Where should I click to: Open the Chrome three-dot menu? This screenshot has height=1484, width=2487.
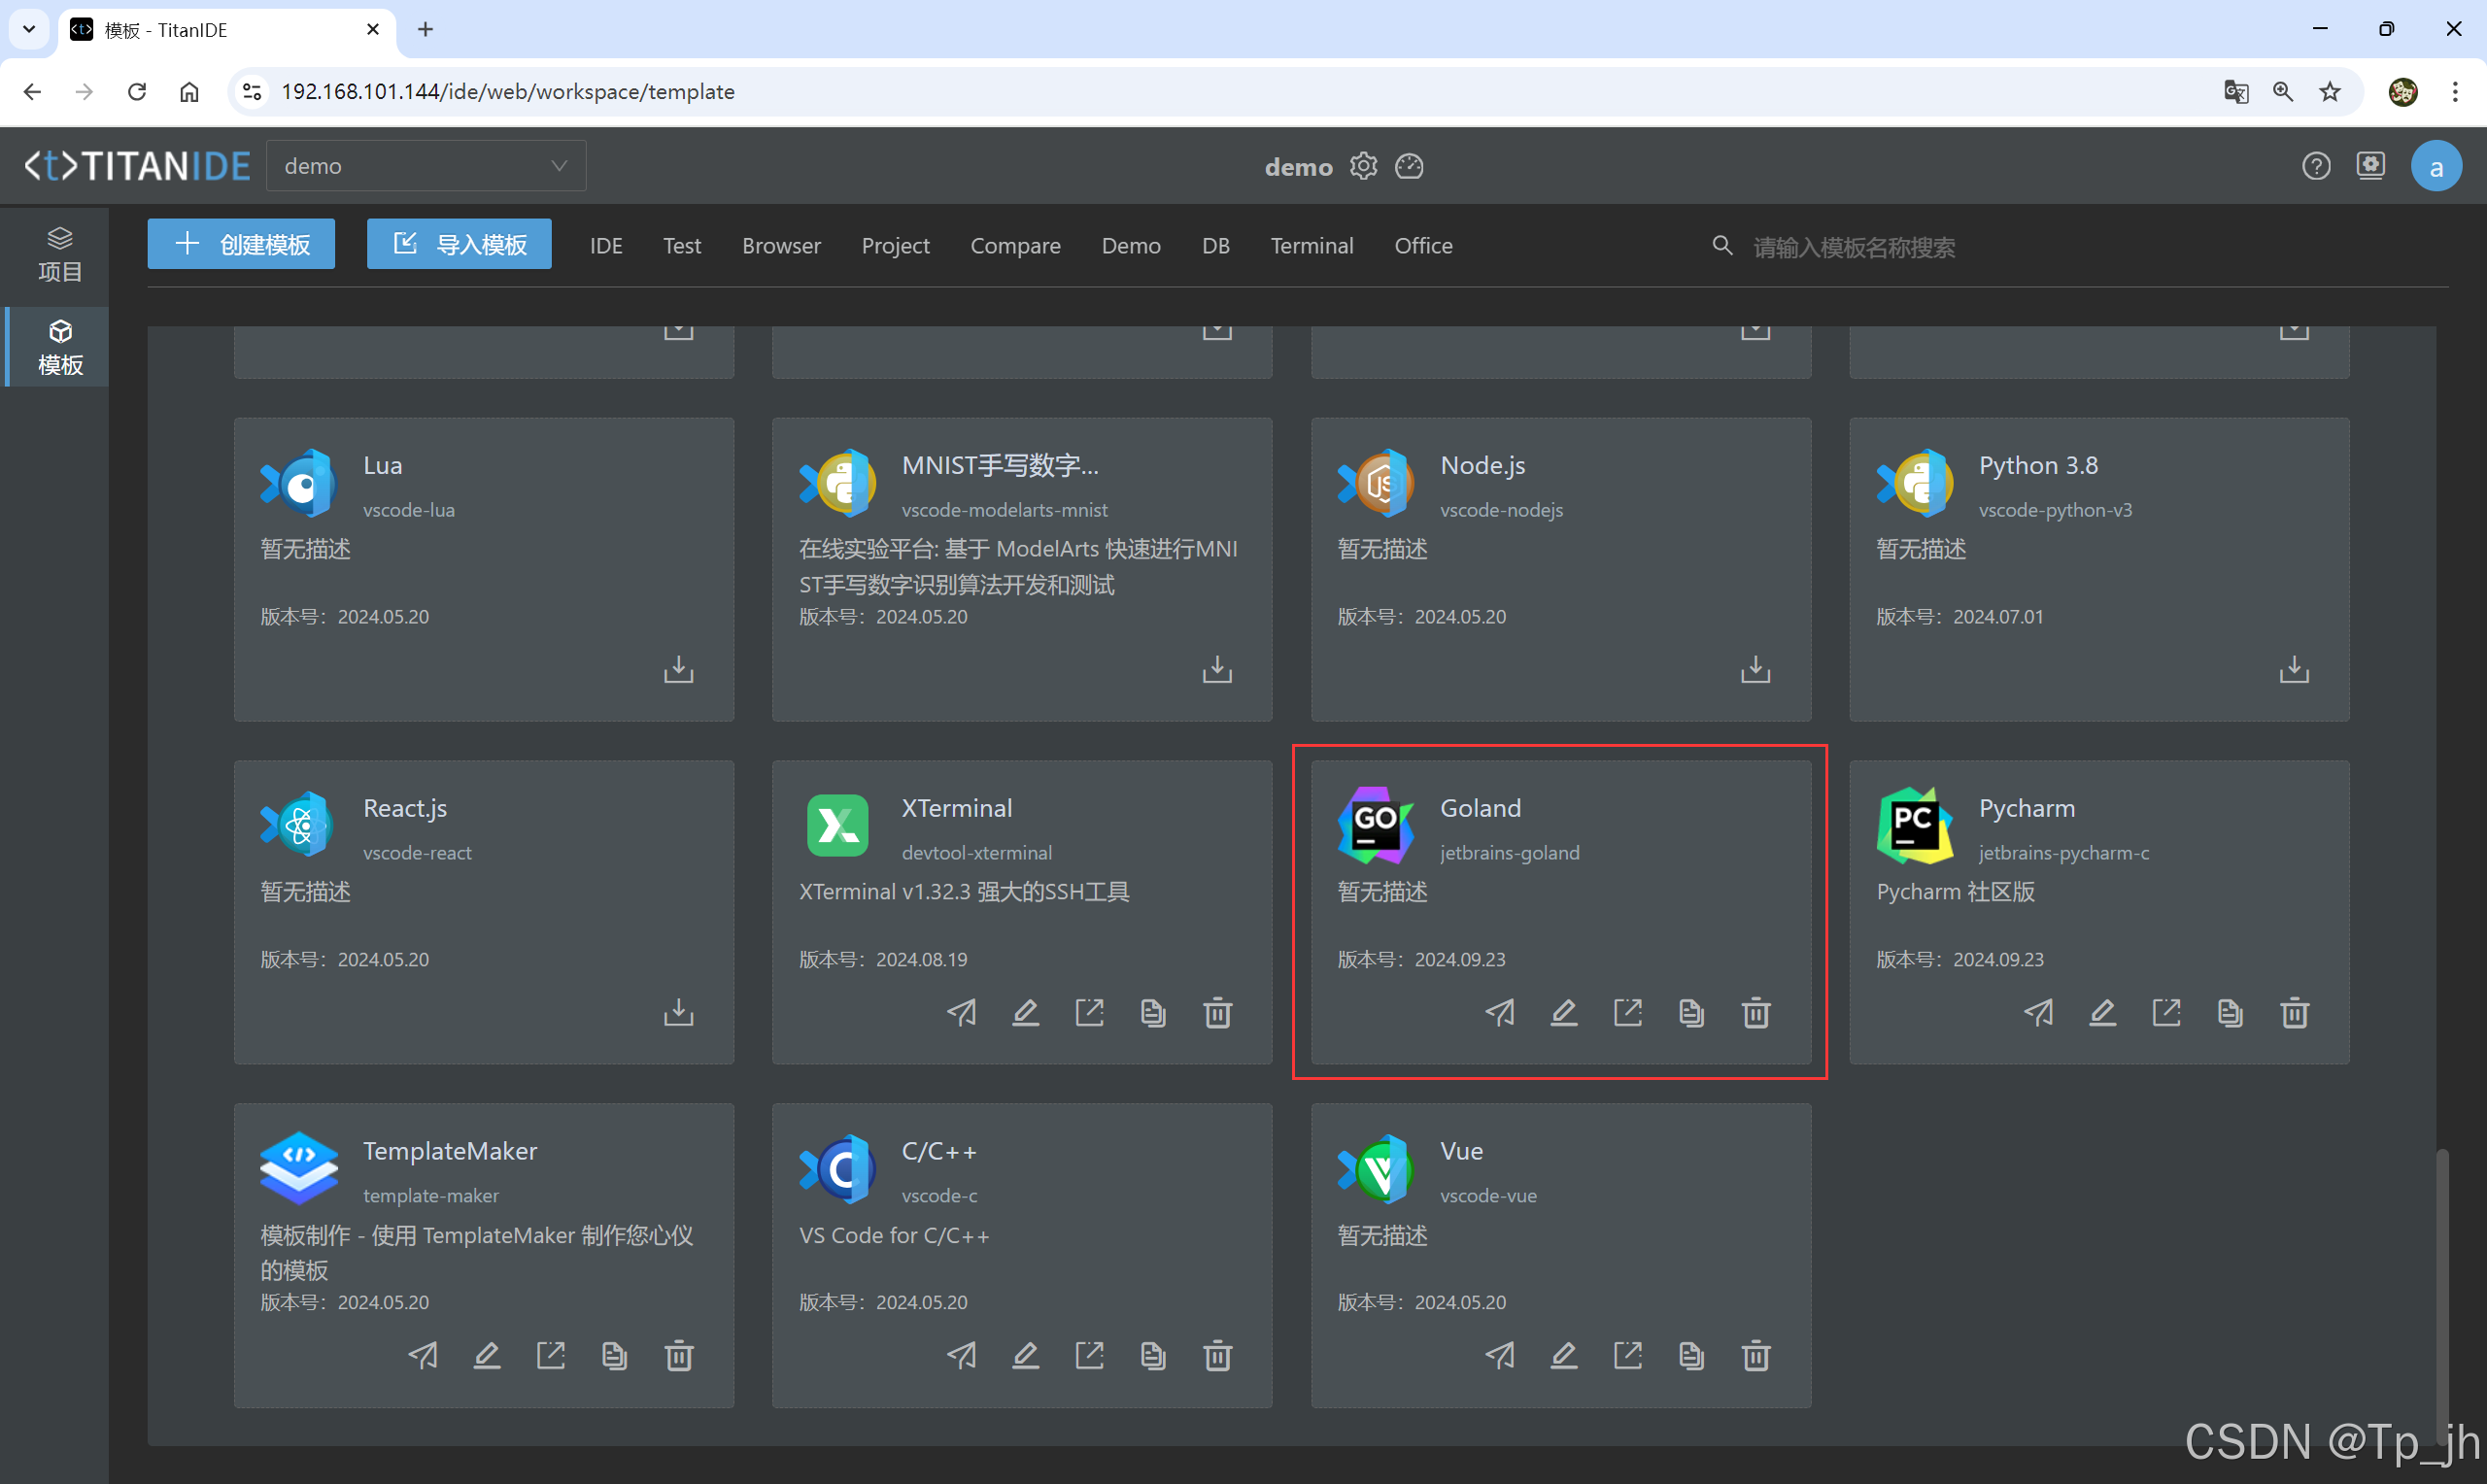coord(2454,92)
